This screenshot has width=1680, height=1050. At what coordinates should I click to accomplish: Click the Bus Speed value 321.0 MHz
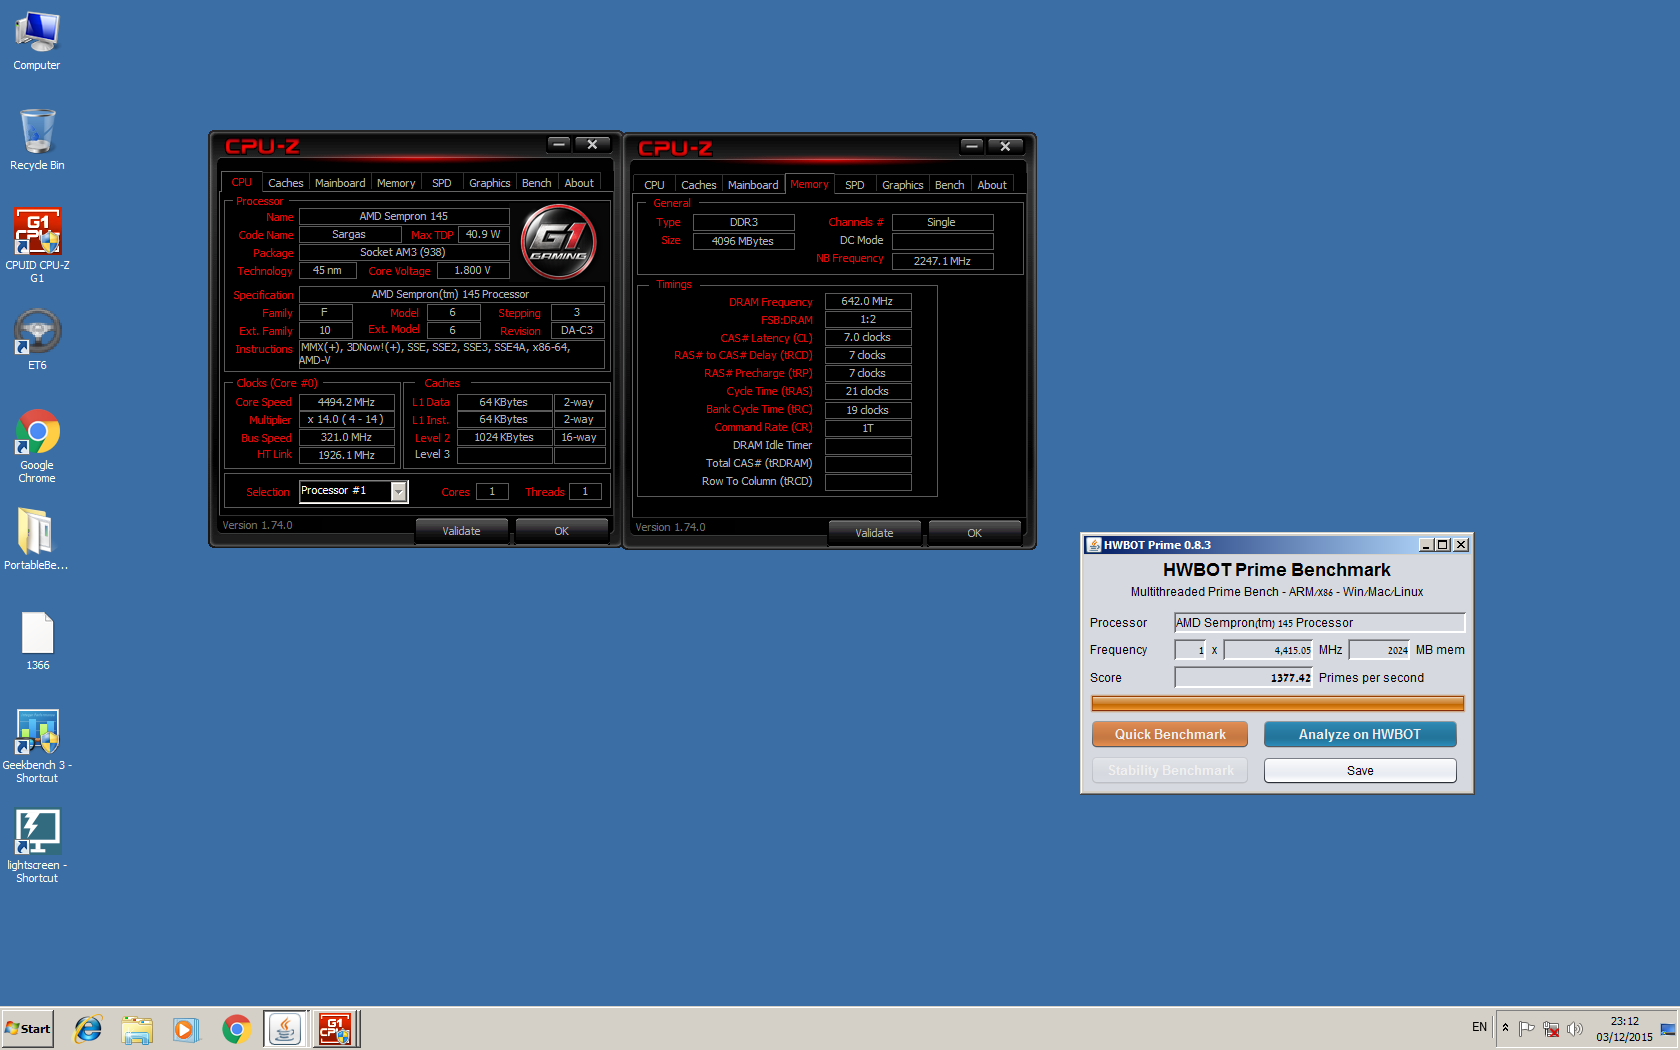[x=346, y=437]
